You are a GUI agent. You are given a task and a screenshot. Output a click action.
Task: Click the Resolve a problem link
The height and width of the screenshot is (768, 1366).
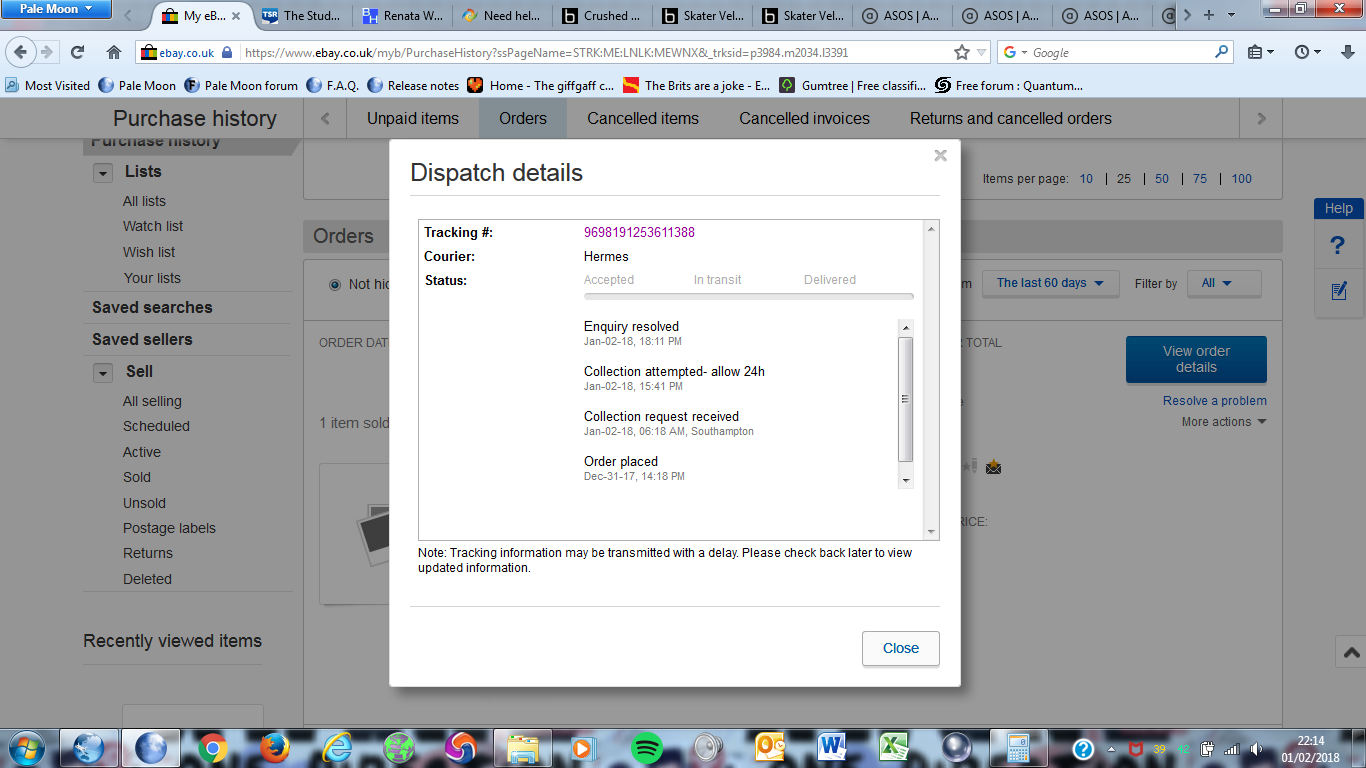(1214, 401)
